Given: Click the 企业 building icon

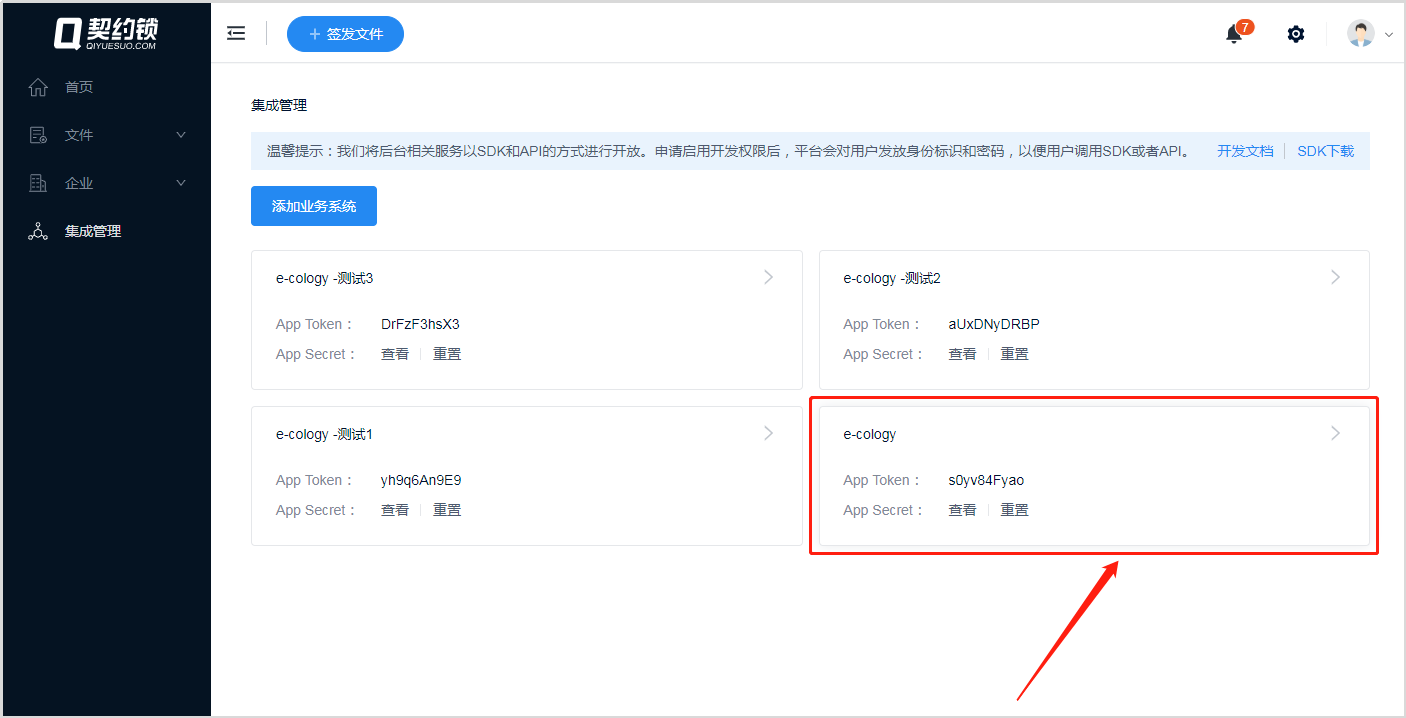Looking at the screenshot, I should click(x=38, y=183).
